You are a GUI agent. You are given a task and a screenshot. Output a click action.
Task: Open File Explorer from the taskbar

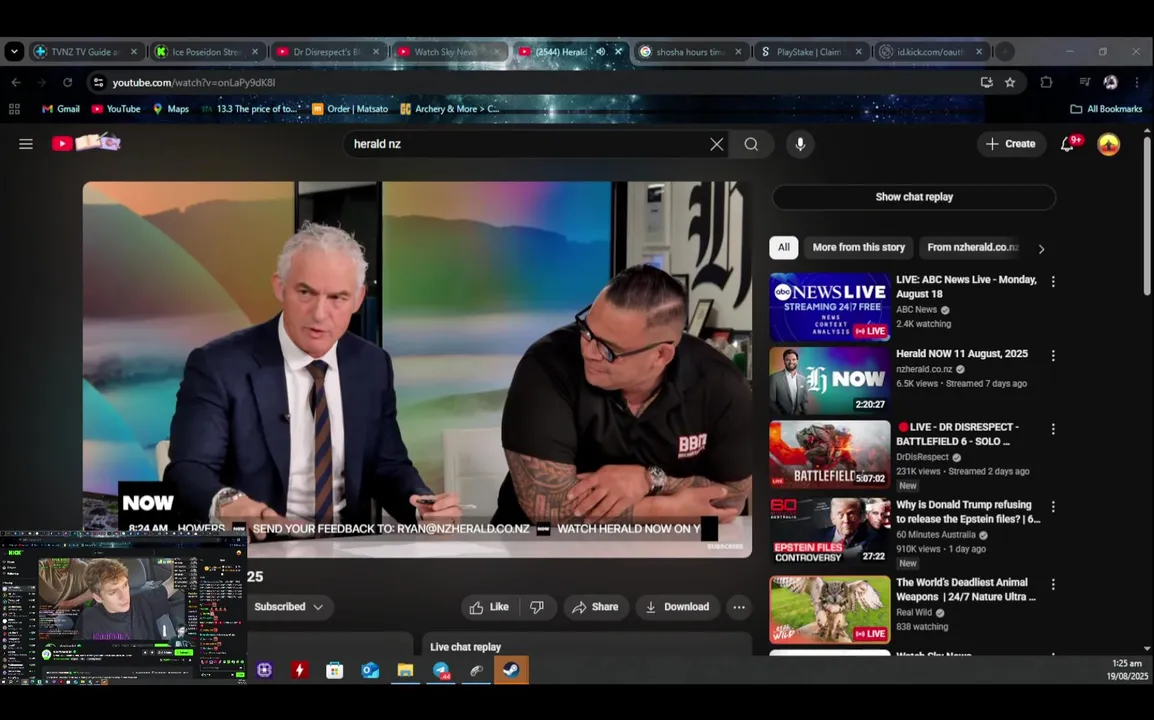(x=406, y=670)
